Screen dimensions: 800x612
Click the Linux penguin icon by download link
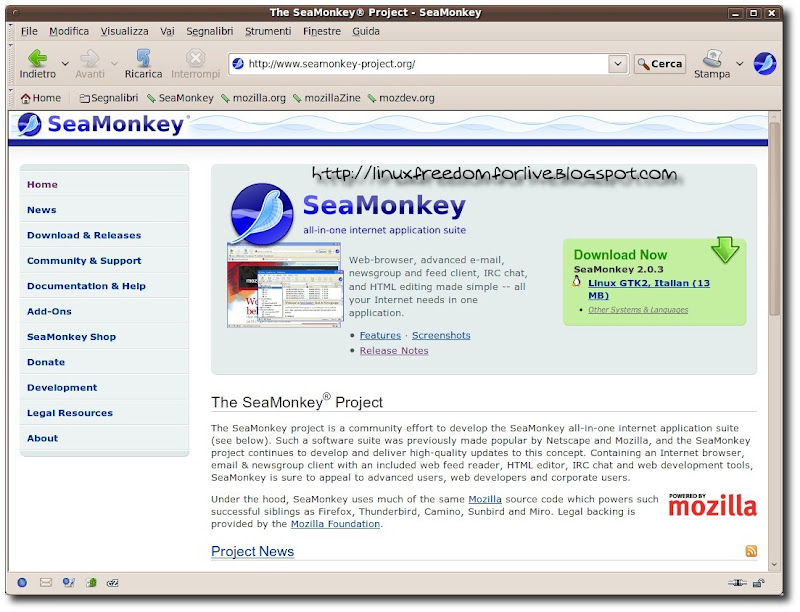tap(577, 282)
